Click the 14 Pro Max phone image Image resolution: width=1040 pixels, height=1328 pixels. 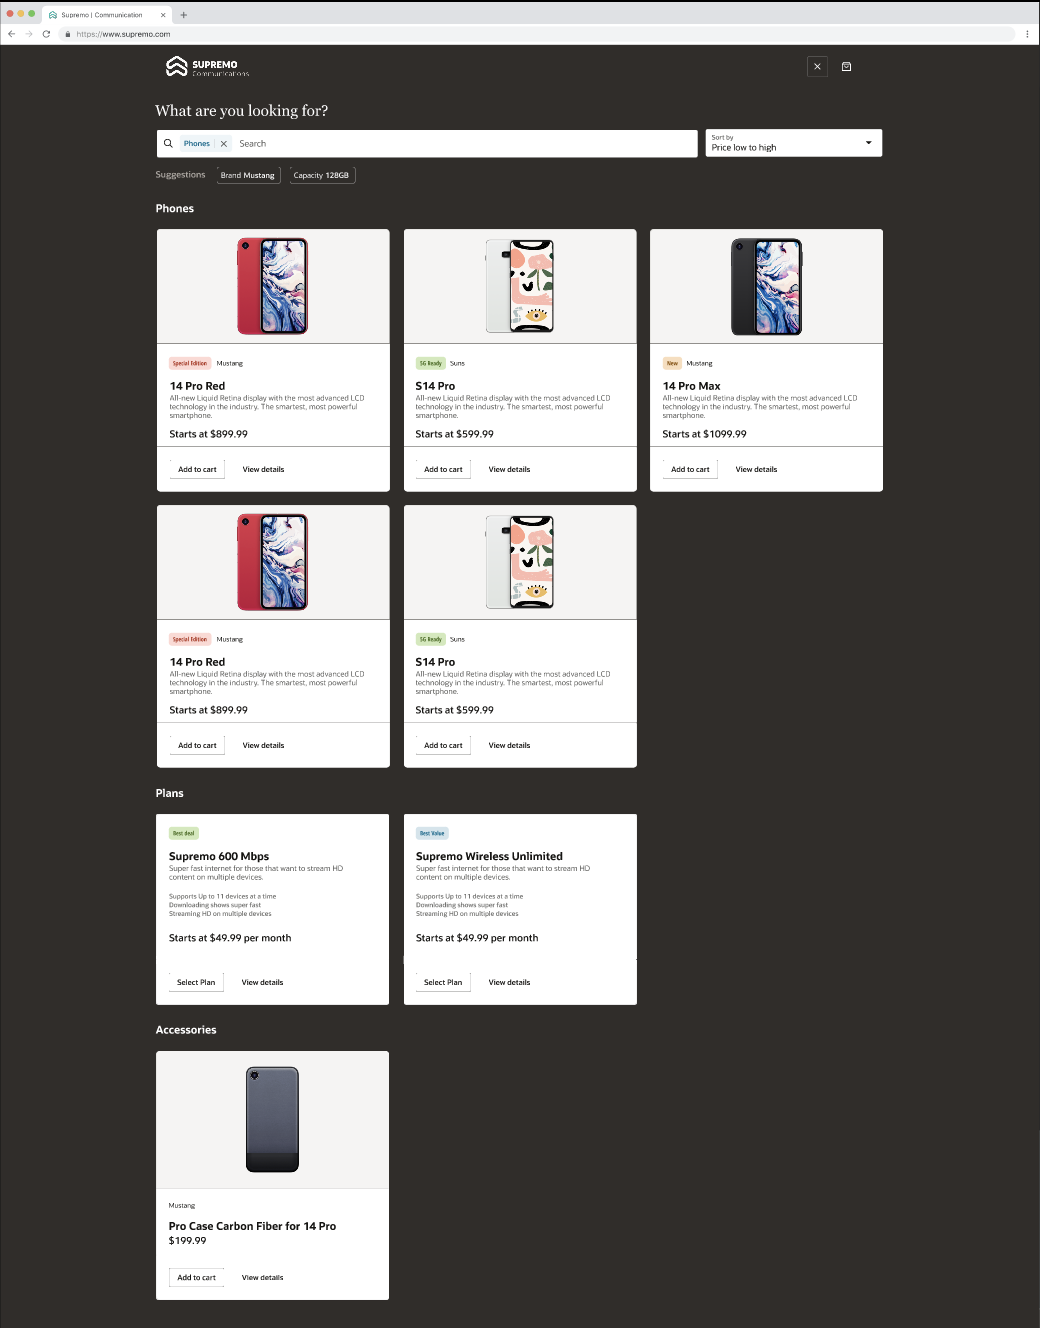[766, 287]
